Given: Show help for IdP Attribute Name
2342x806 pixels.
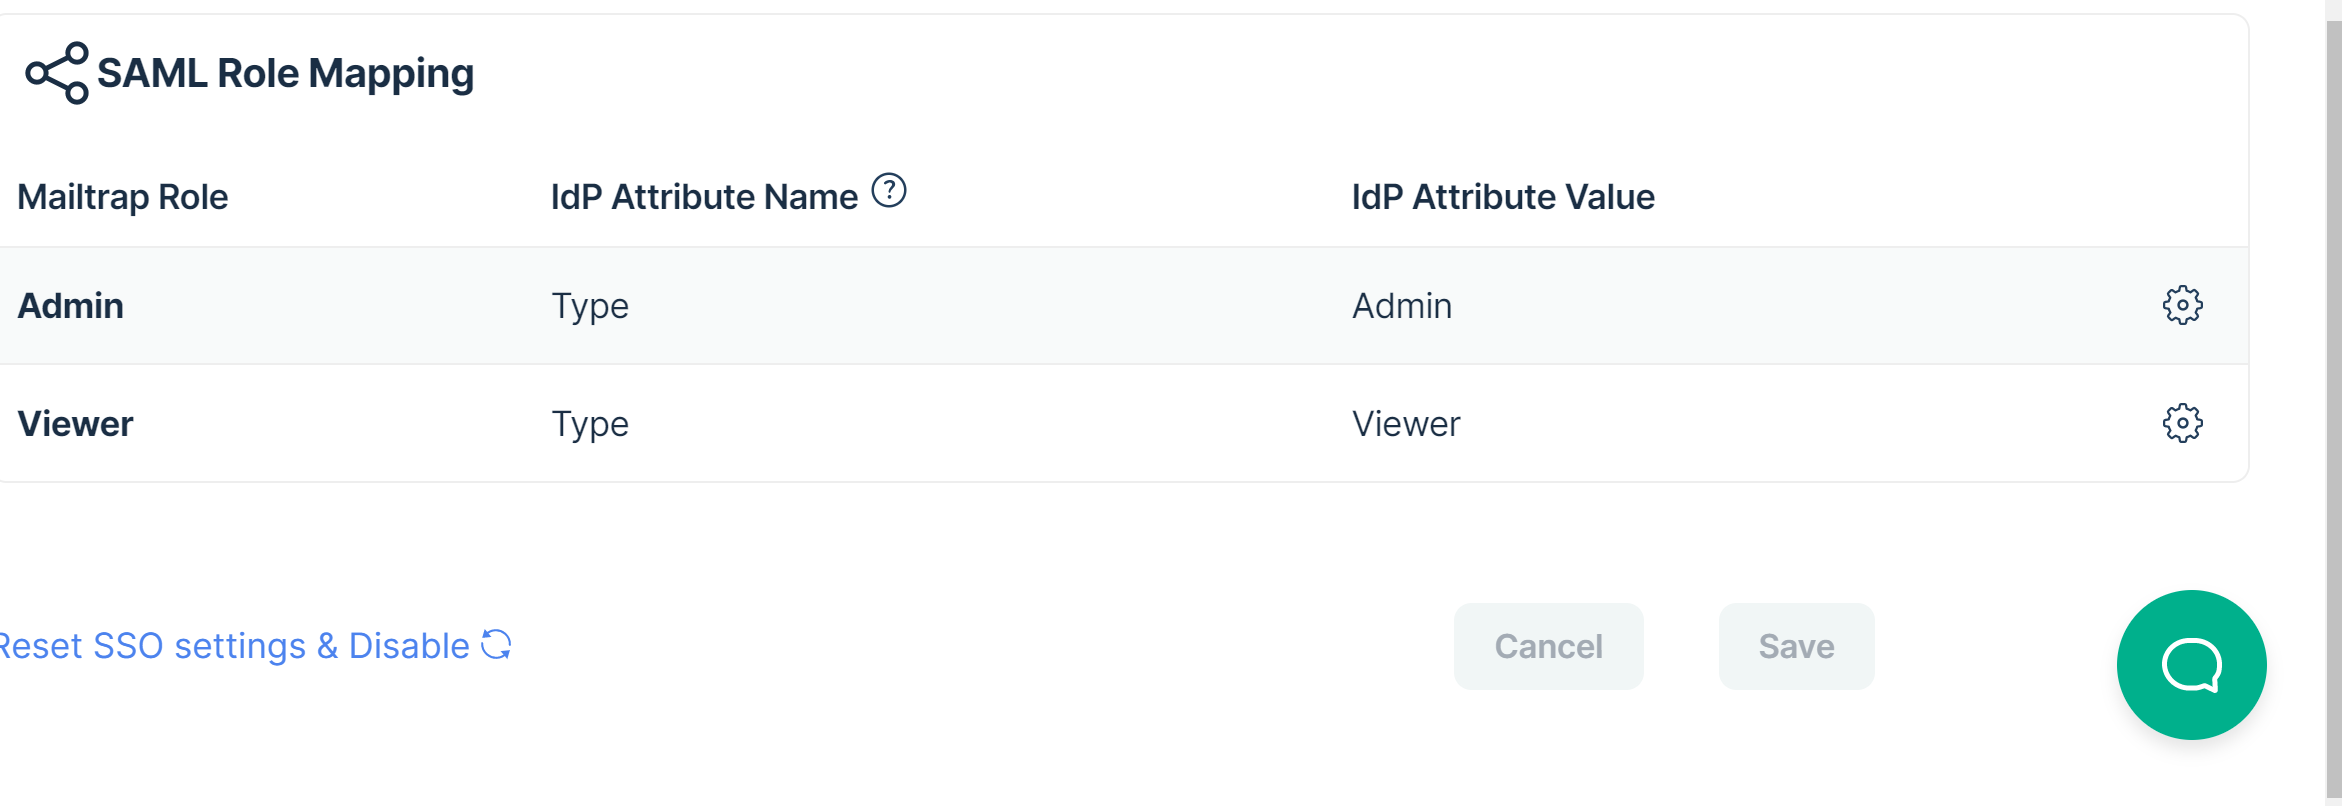Looking at the screenshot, I should 889,190.
